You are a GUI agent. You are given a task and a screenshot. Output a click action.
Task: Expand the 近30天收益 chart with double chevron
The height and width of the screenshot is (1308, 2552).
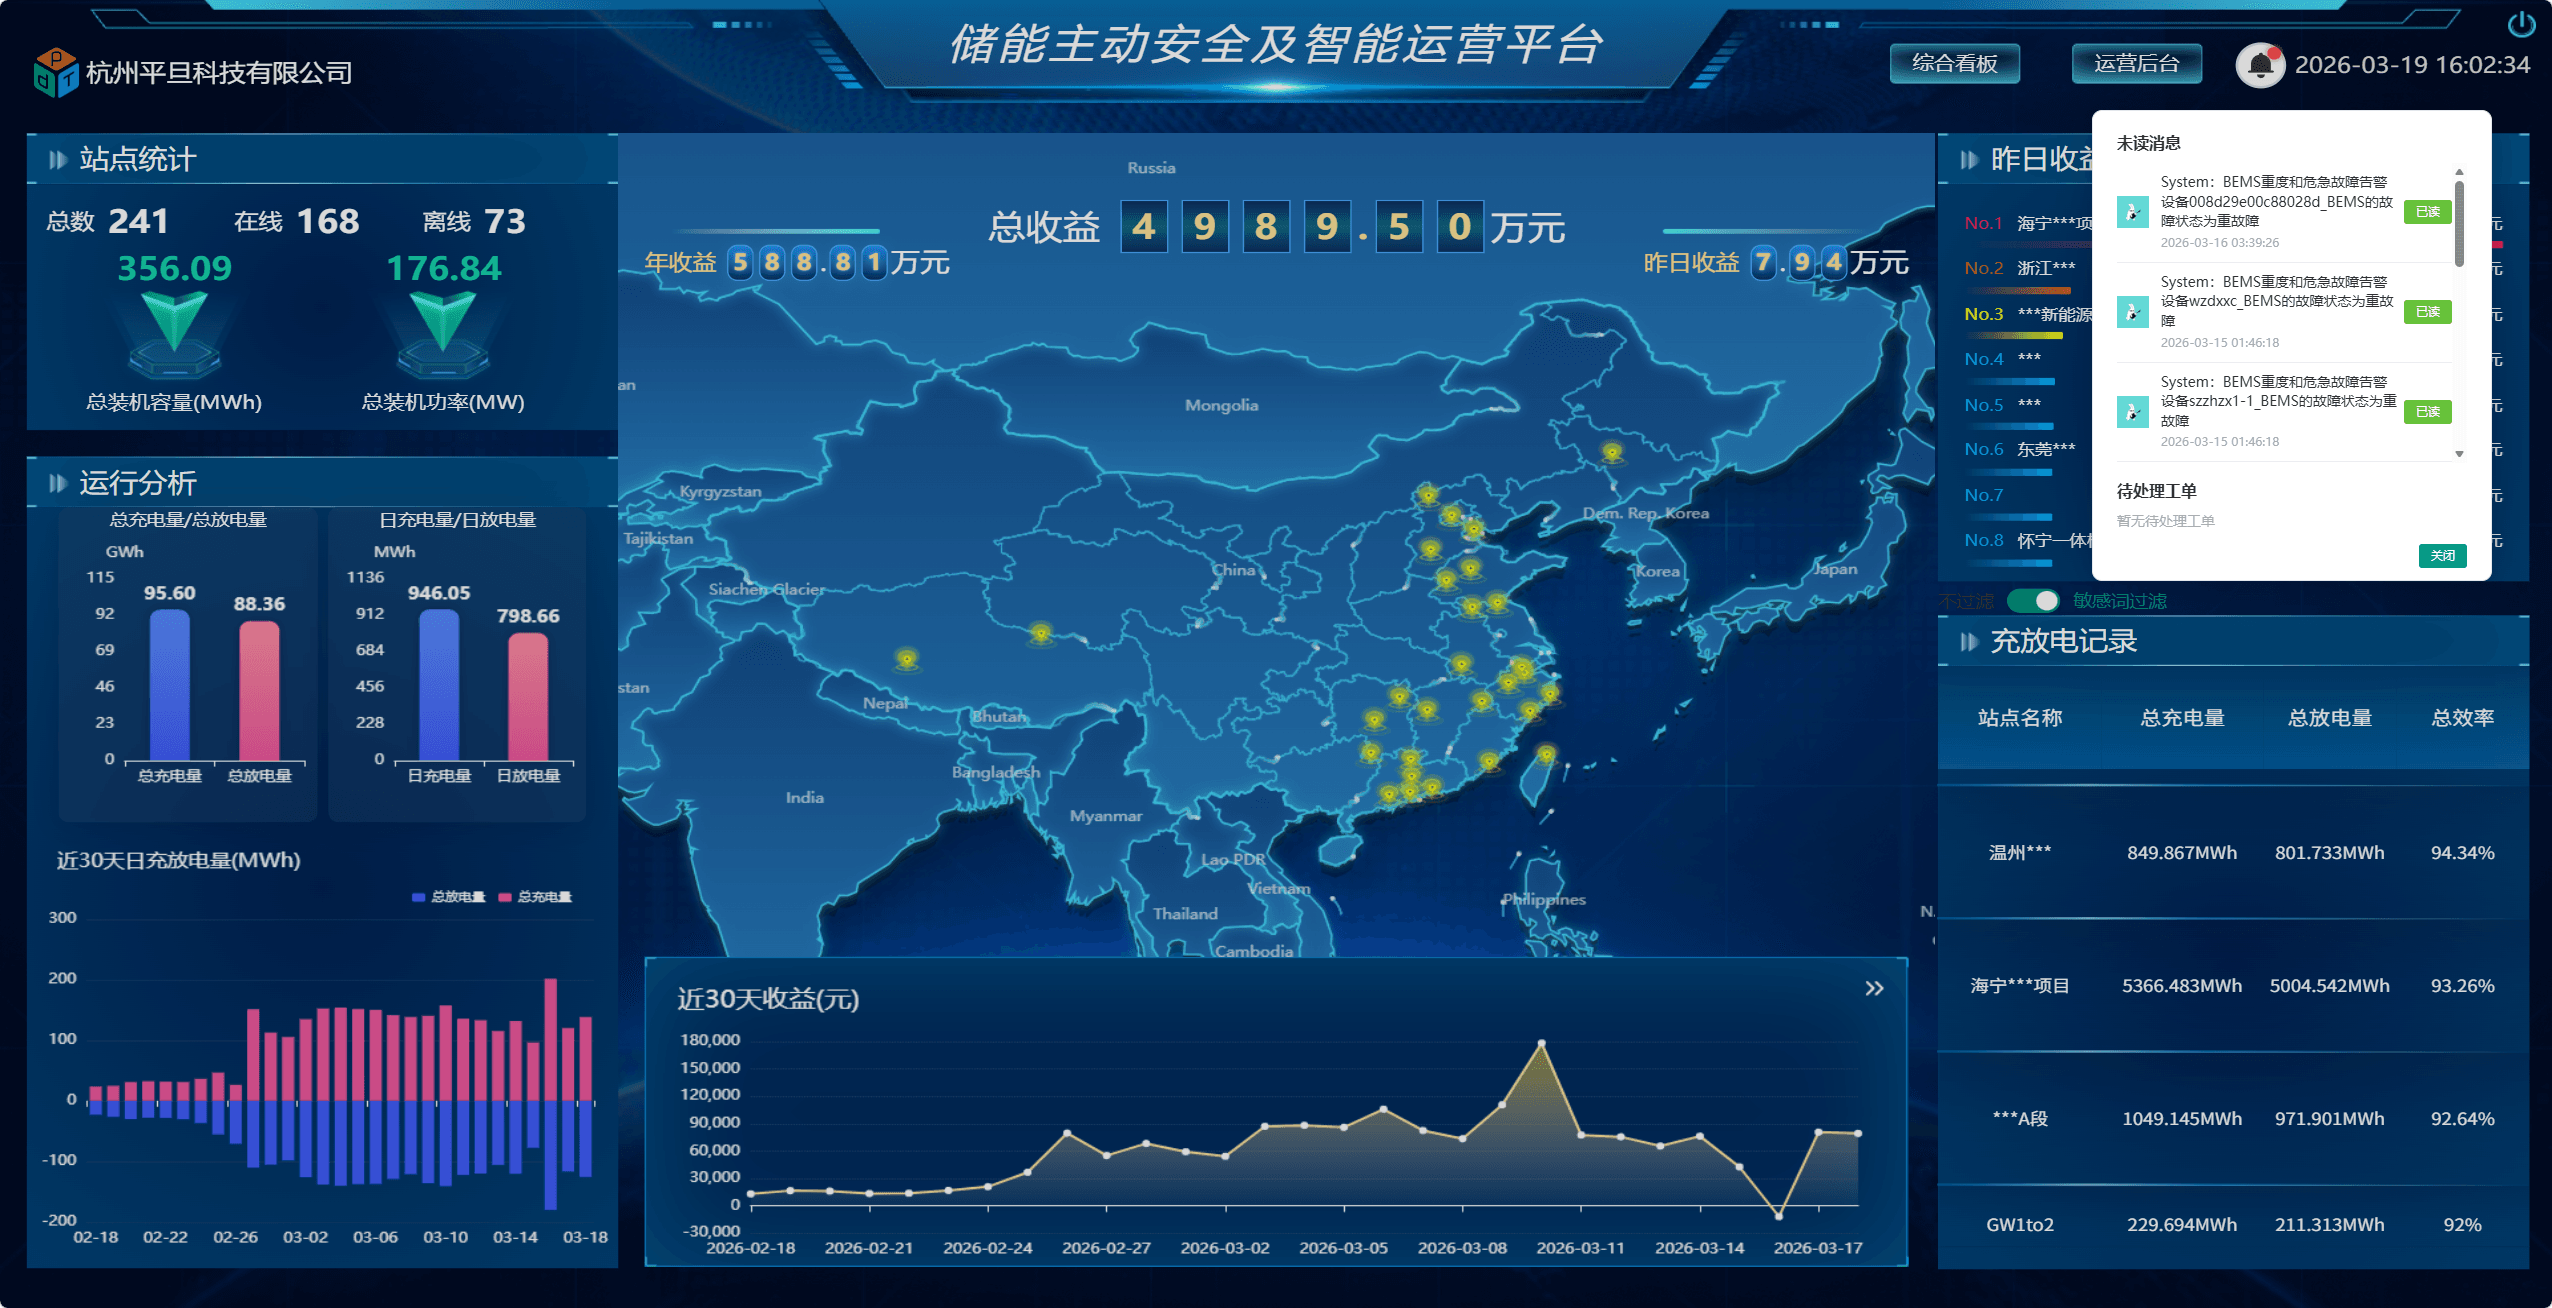(1874, 989)
